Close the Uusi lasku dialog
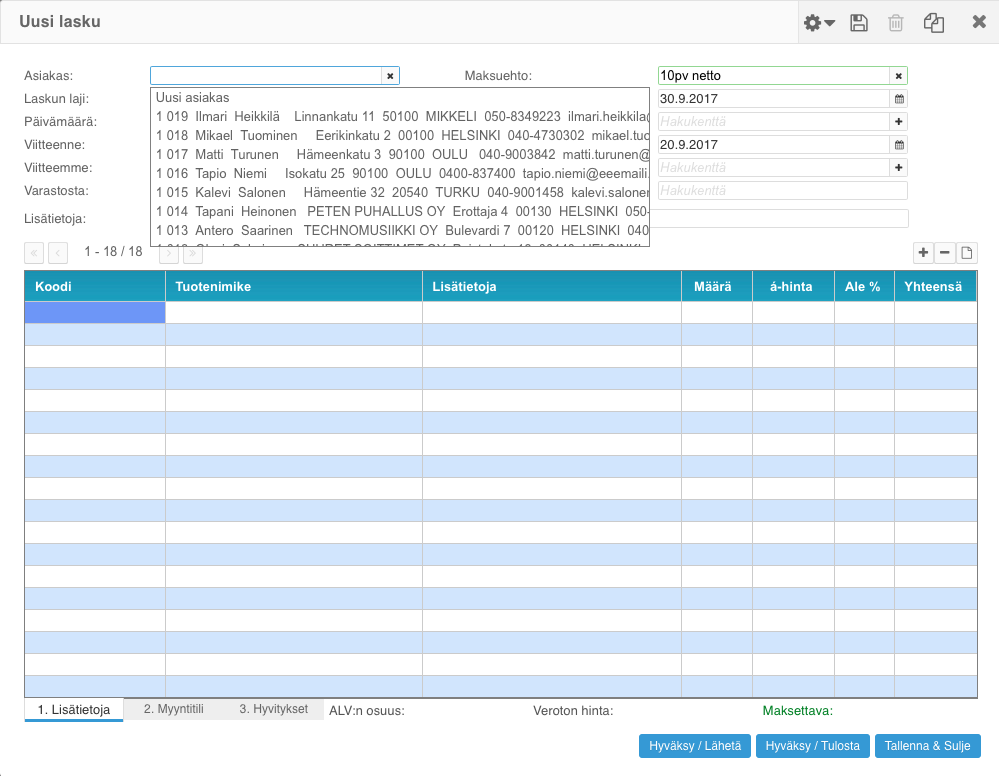The image size is (999, 776). [x=979, y=22]
